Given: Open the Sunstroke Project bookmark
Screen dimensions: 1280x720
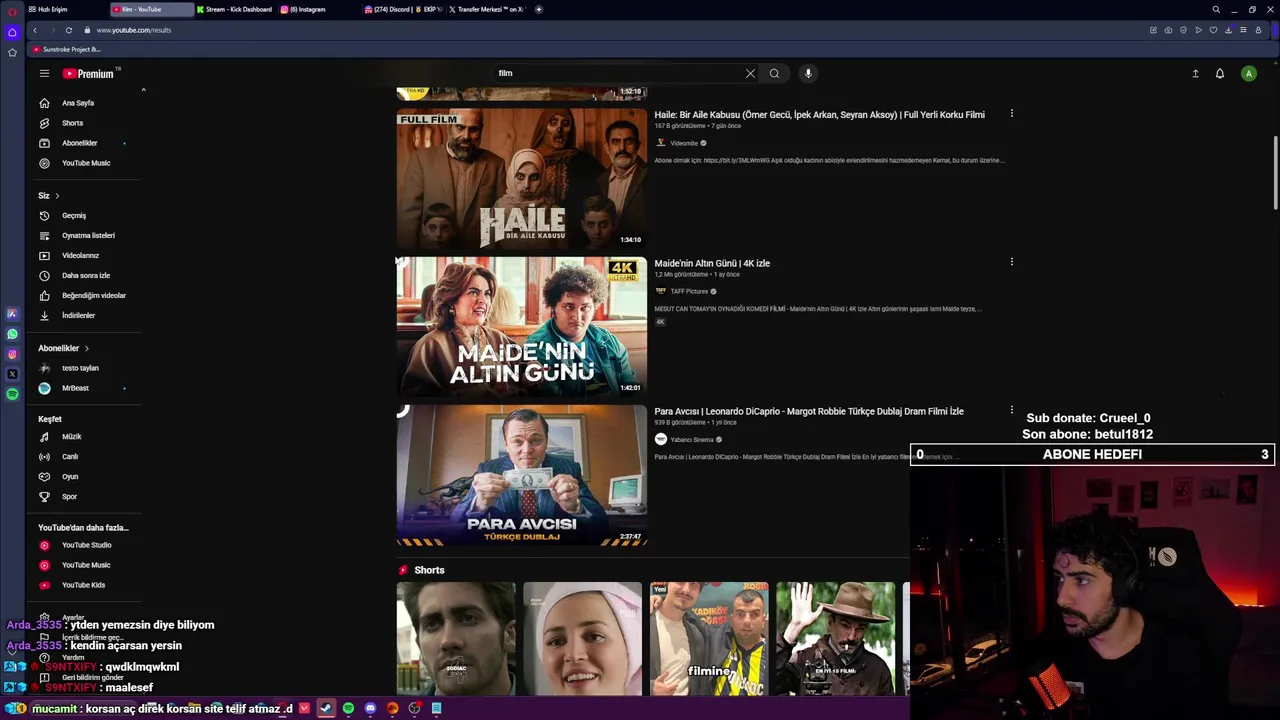Looking at the screenshot, I should 66,49.
